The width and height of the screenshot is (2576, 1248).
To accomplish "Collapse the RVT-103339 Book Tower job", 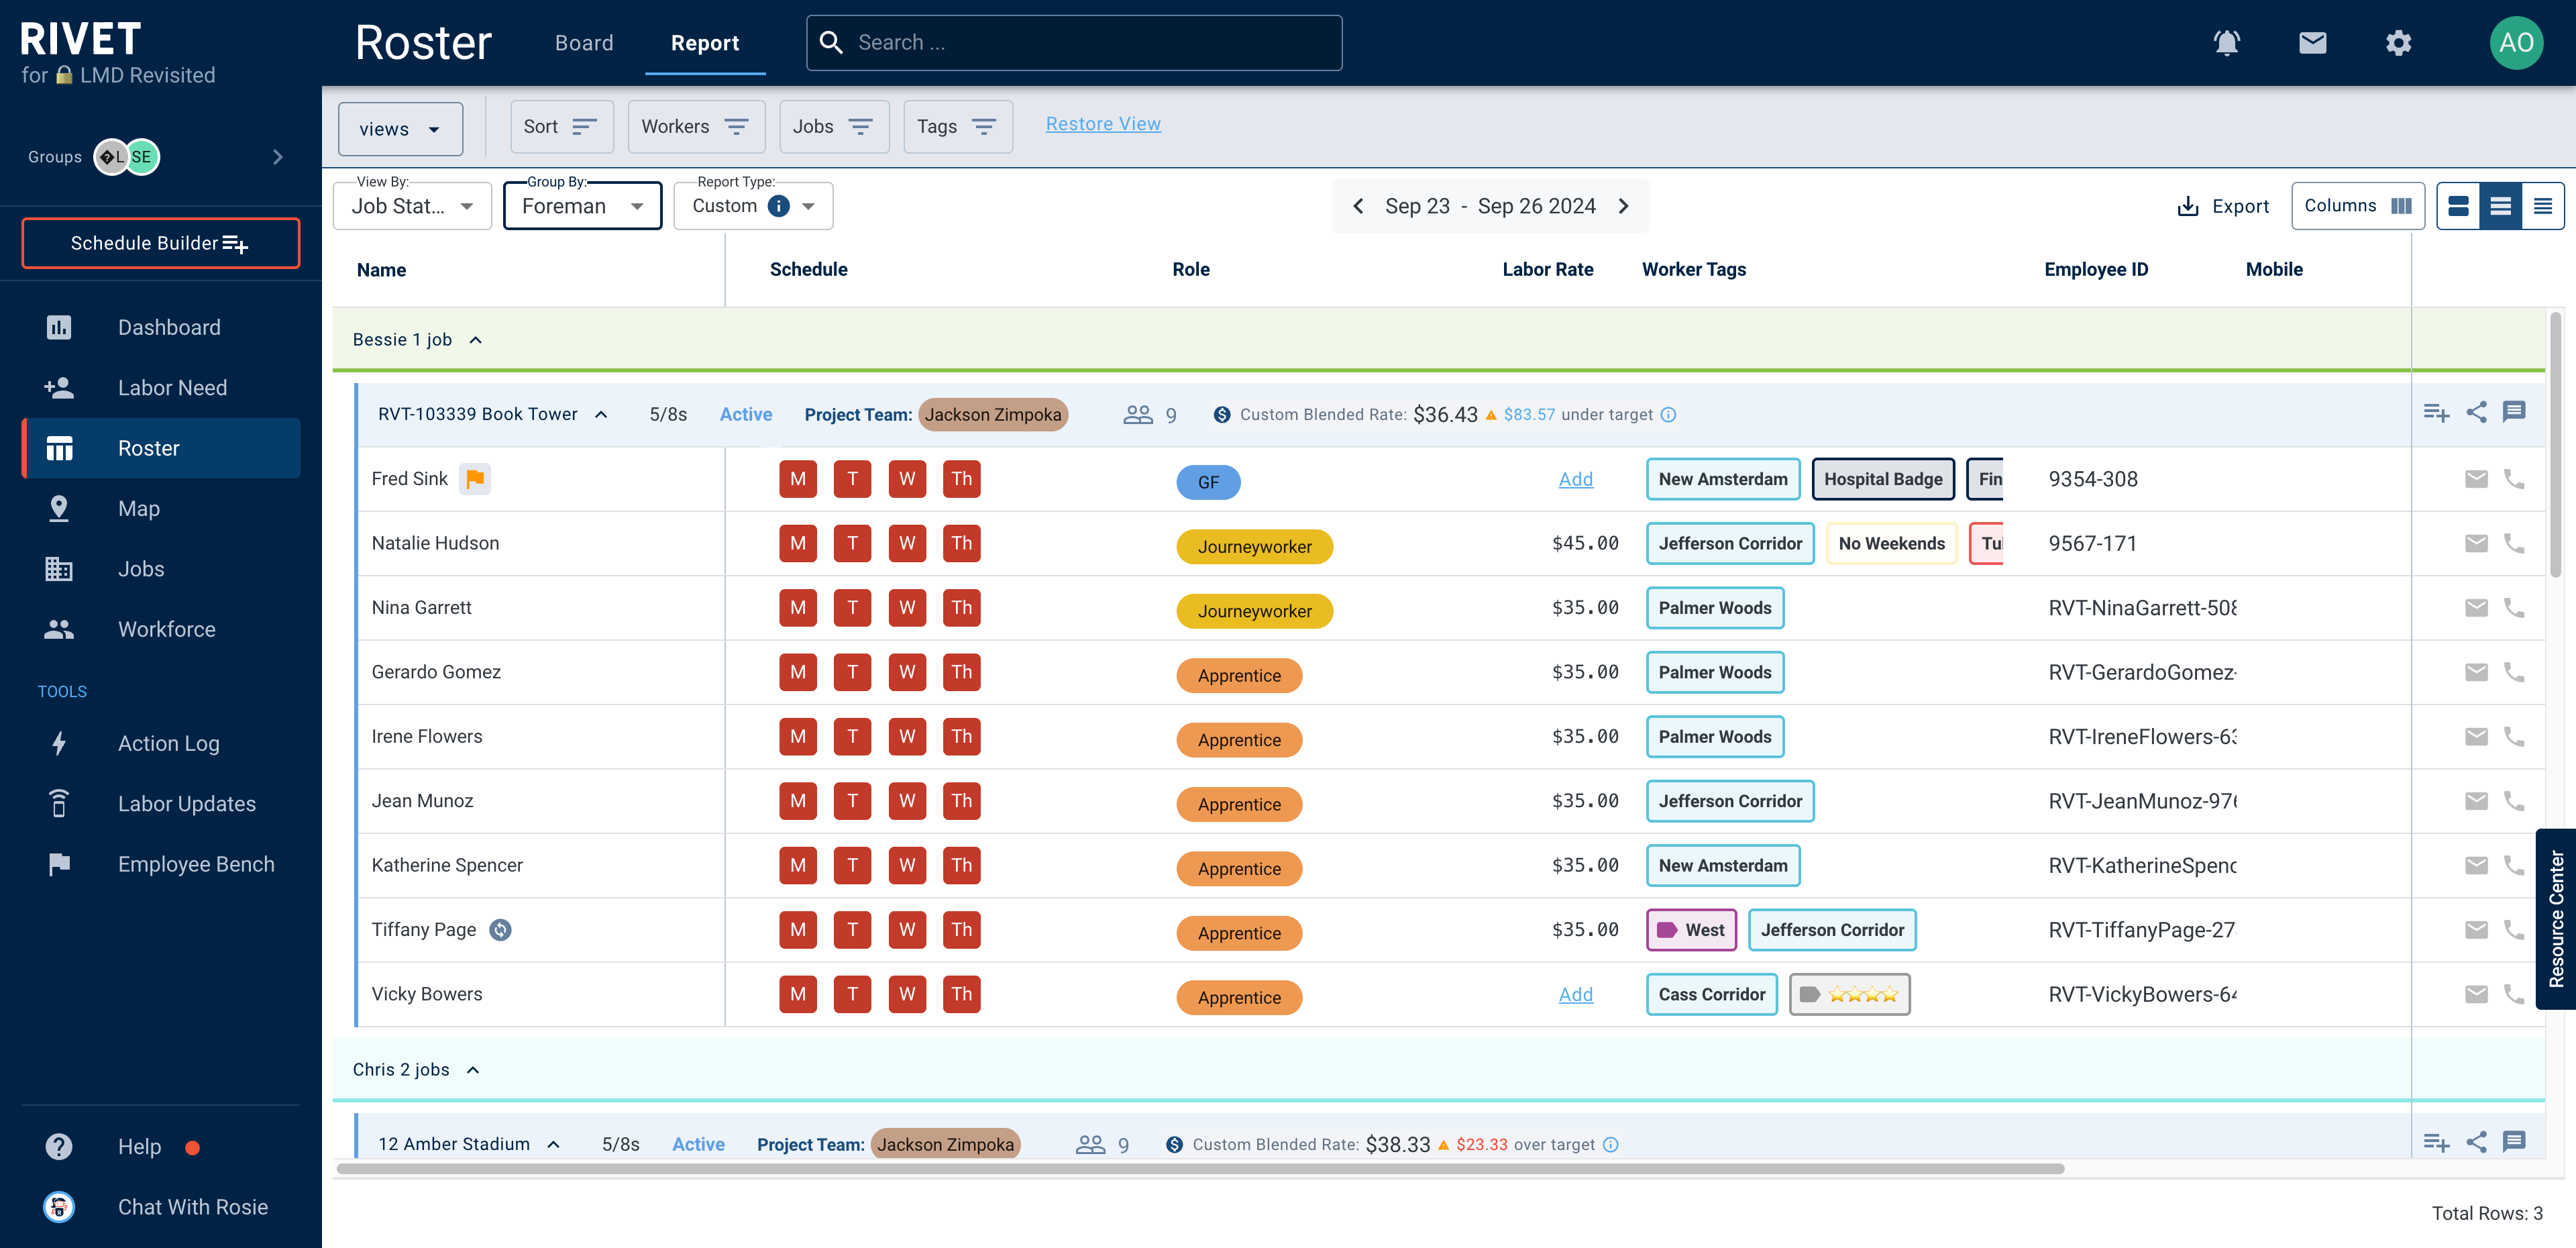I will point(601,415).
